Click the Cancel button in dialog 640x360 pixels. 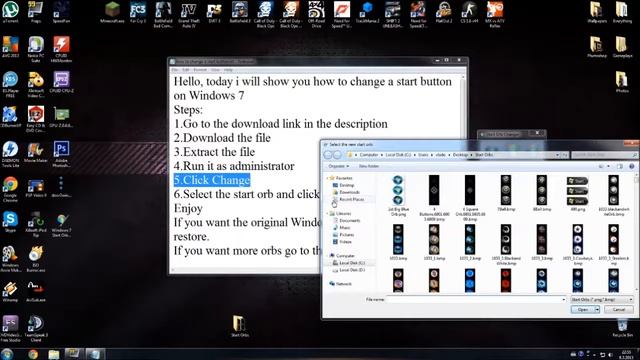(619, 310)
